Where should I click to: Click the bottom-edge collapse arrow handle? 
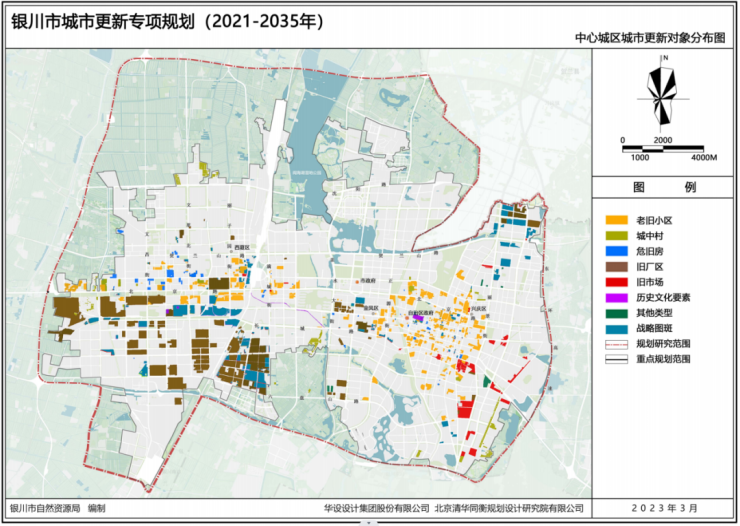click(x=369, y=523)
